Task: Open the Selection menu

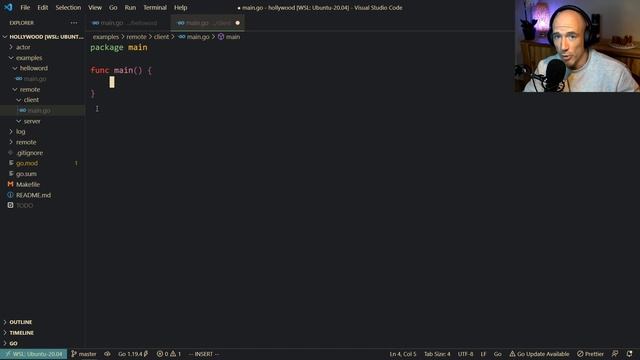Action: tap(68, 7)
